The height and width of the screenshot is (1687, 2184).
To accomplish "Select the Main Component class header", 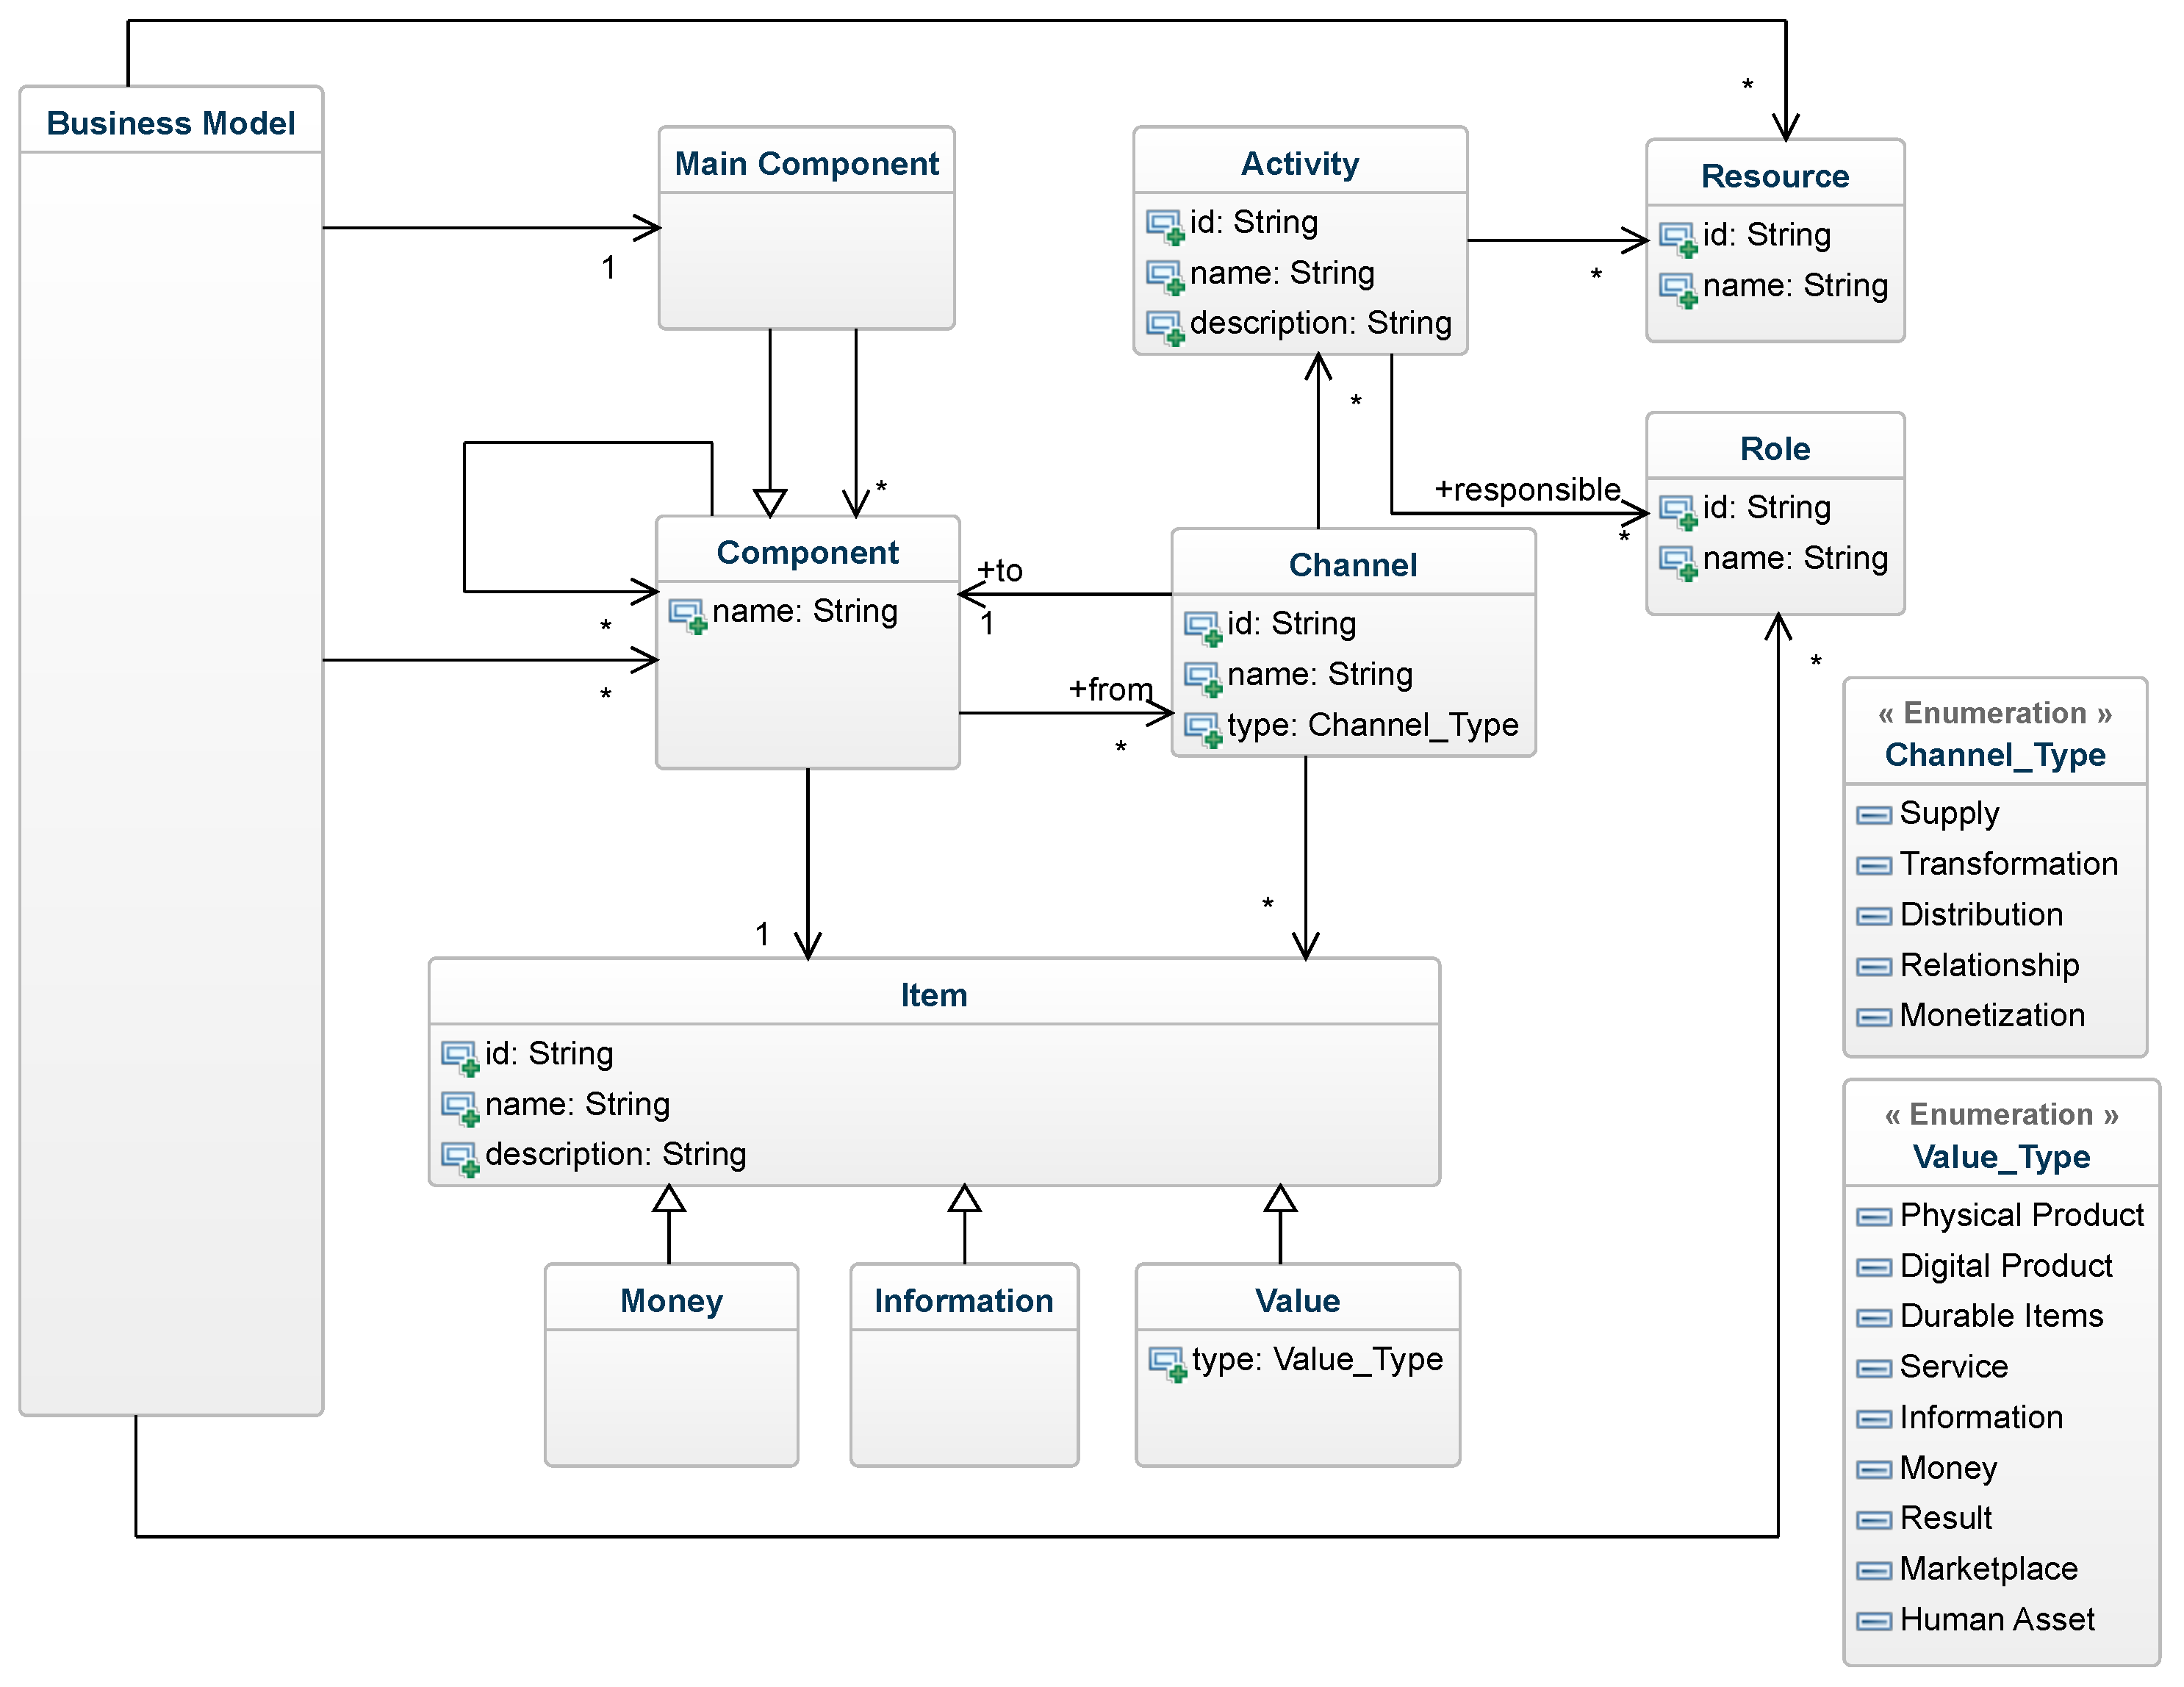I will [806, 163].
